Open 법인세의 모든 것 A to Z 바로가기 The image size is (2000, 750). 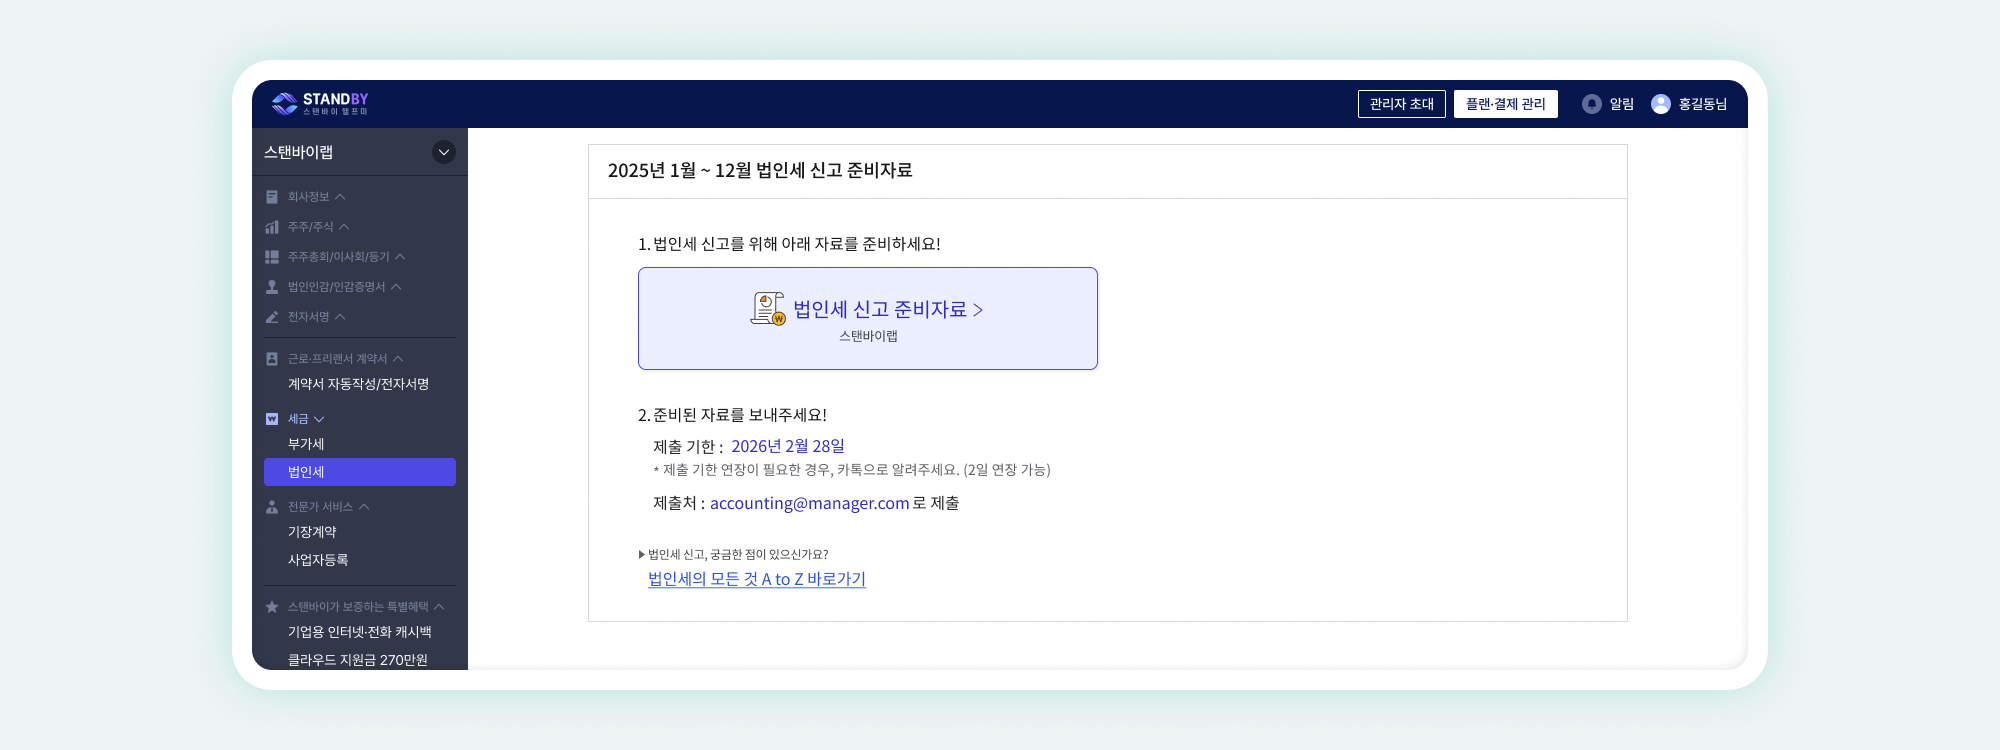coord(757,579)
